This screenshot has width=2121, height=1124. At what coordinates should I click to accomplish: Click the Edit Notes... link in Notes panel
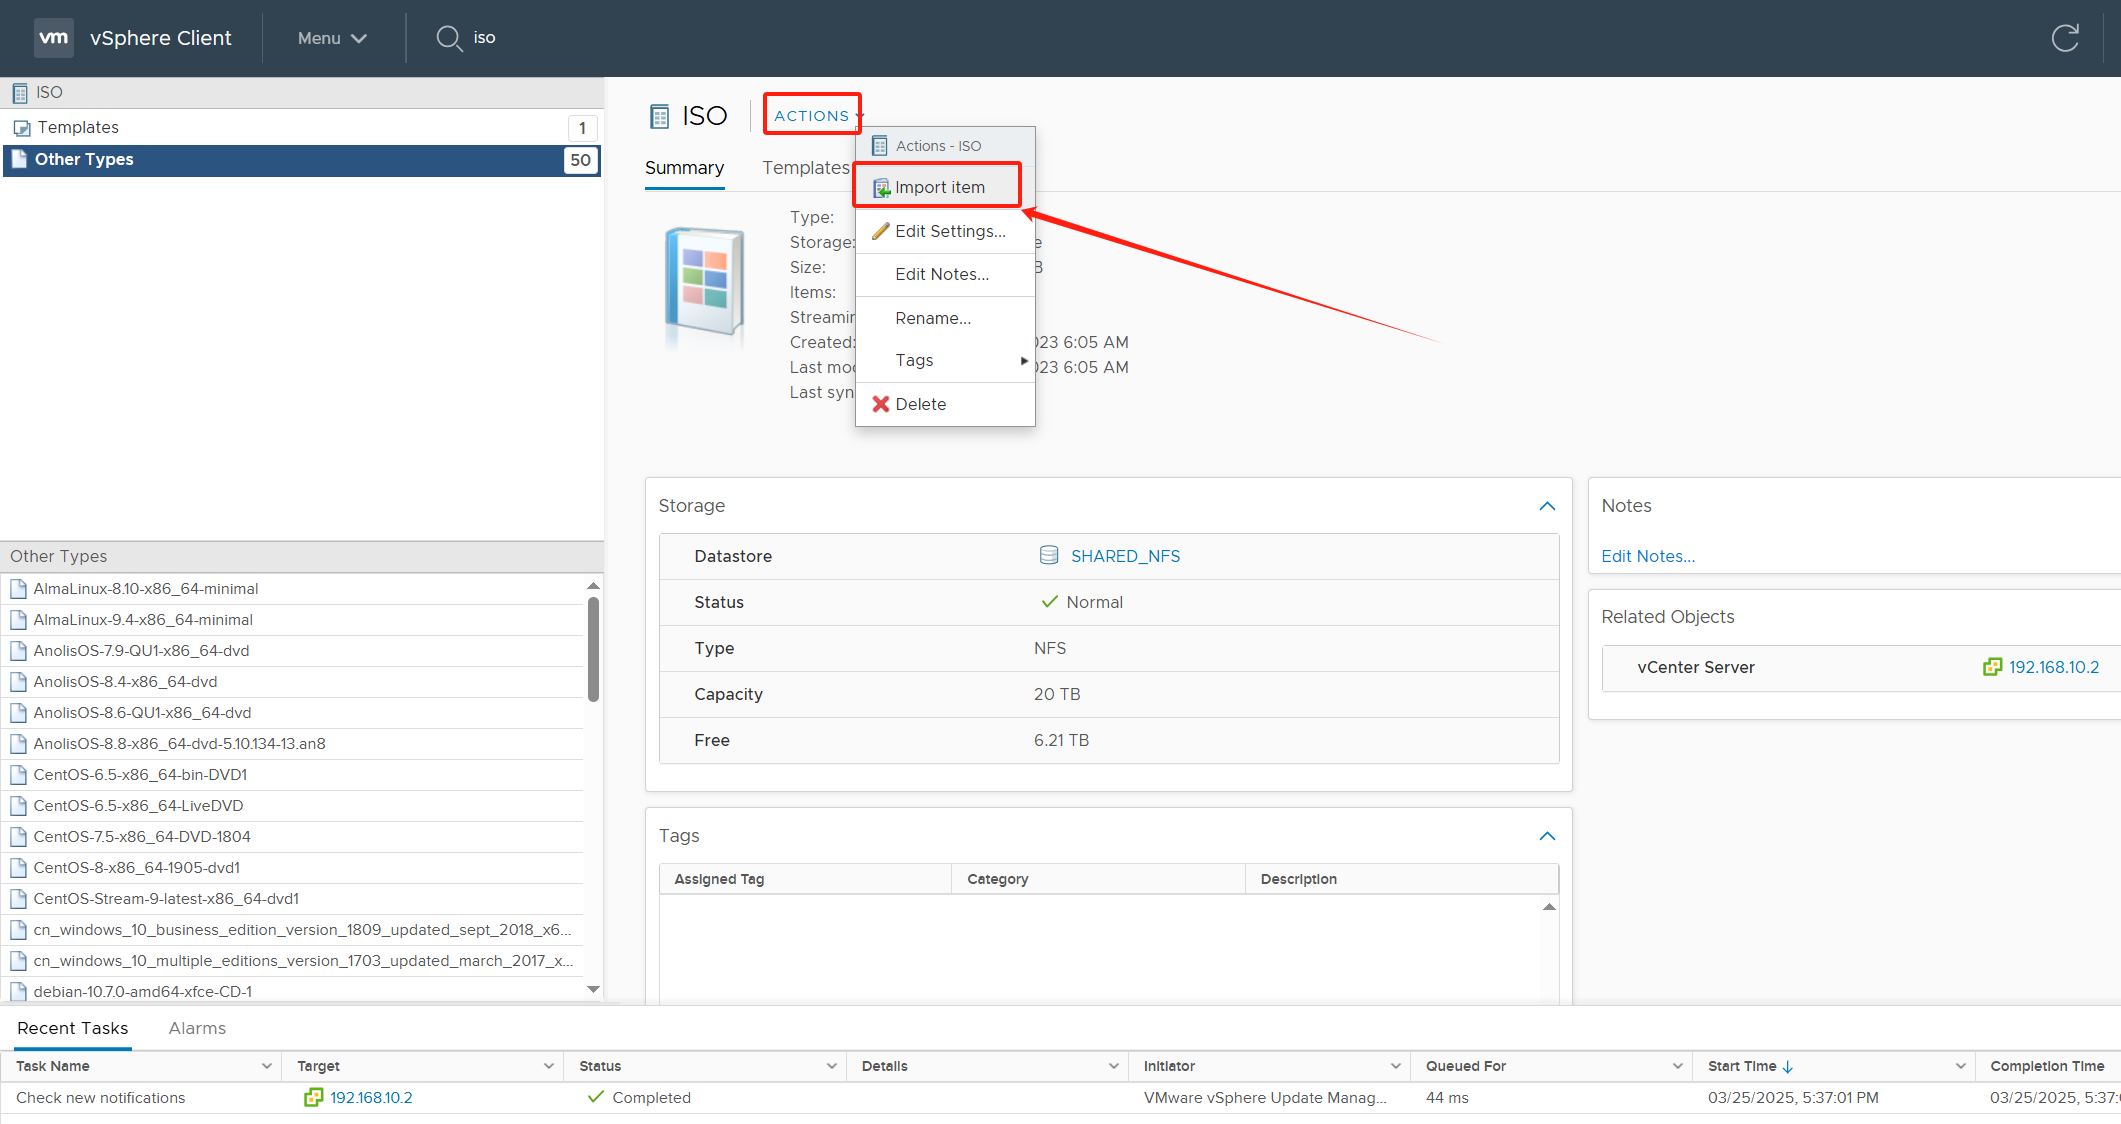click(1648, 556)
